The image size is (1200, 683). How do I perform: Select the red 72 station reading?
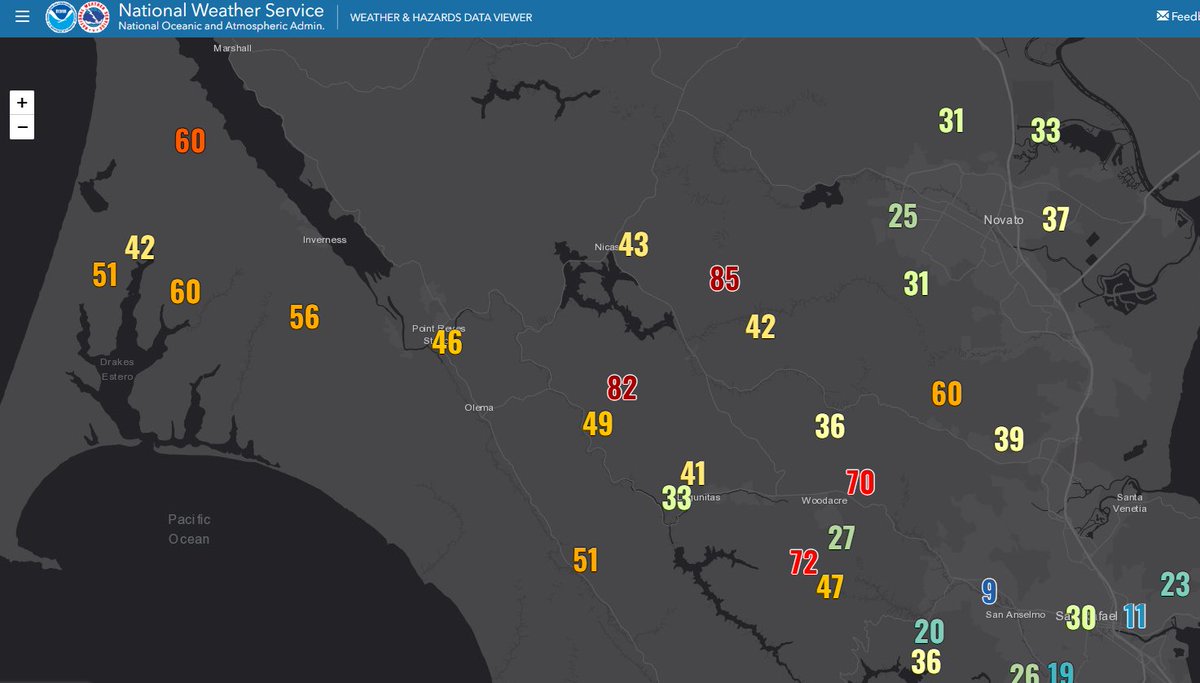(x=804, y=562)
